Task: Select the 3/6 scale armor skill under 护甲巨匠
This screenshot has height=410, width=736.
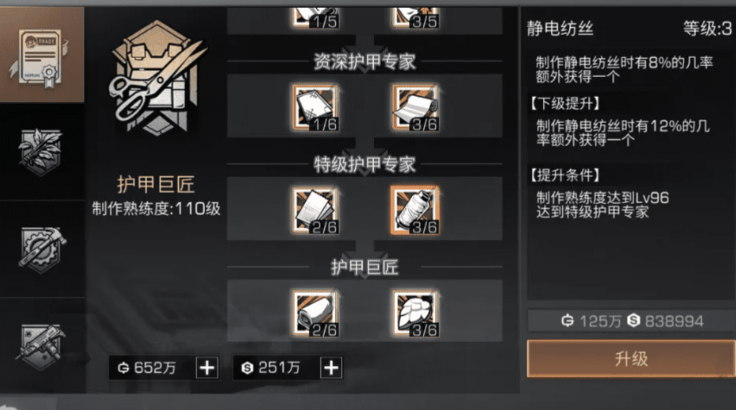Action: coord(415,313)
